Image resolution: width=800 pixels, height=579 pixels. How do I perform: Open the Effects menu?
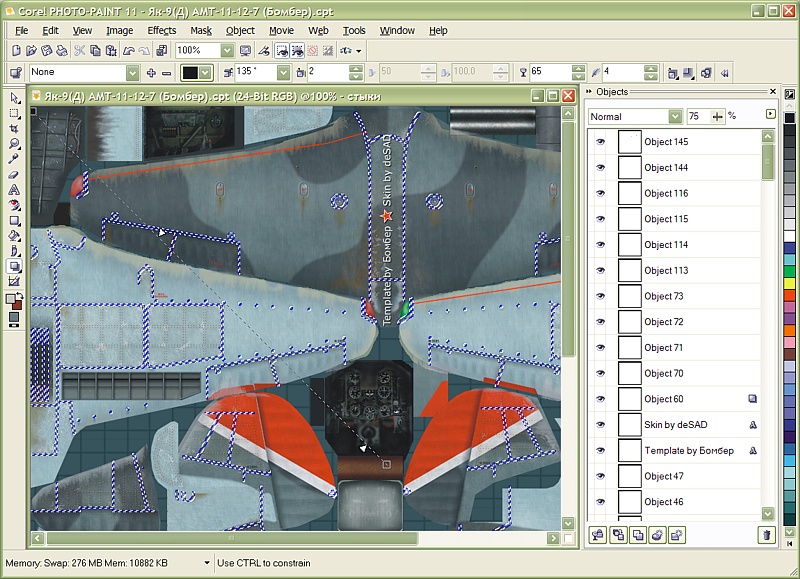(x=161, y=31)
